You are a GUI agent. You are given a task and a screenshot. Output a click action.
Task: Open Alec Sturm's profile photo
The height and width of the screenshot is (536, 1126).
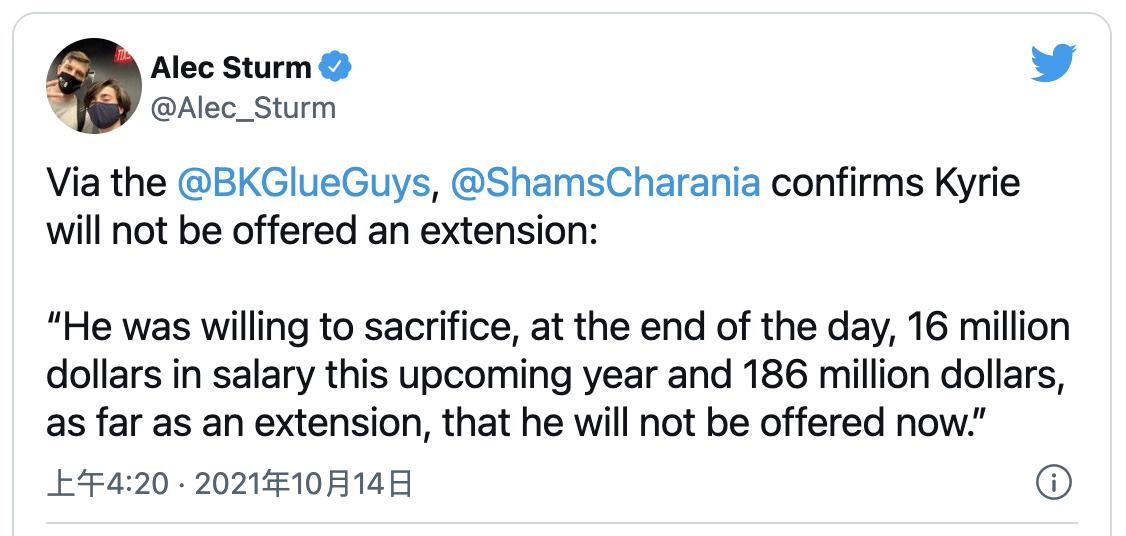tap(94, 86)
